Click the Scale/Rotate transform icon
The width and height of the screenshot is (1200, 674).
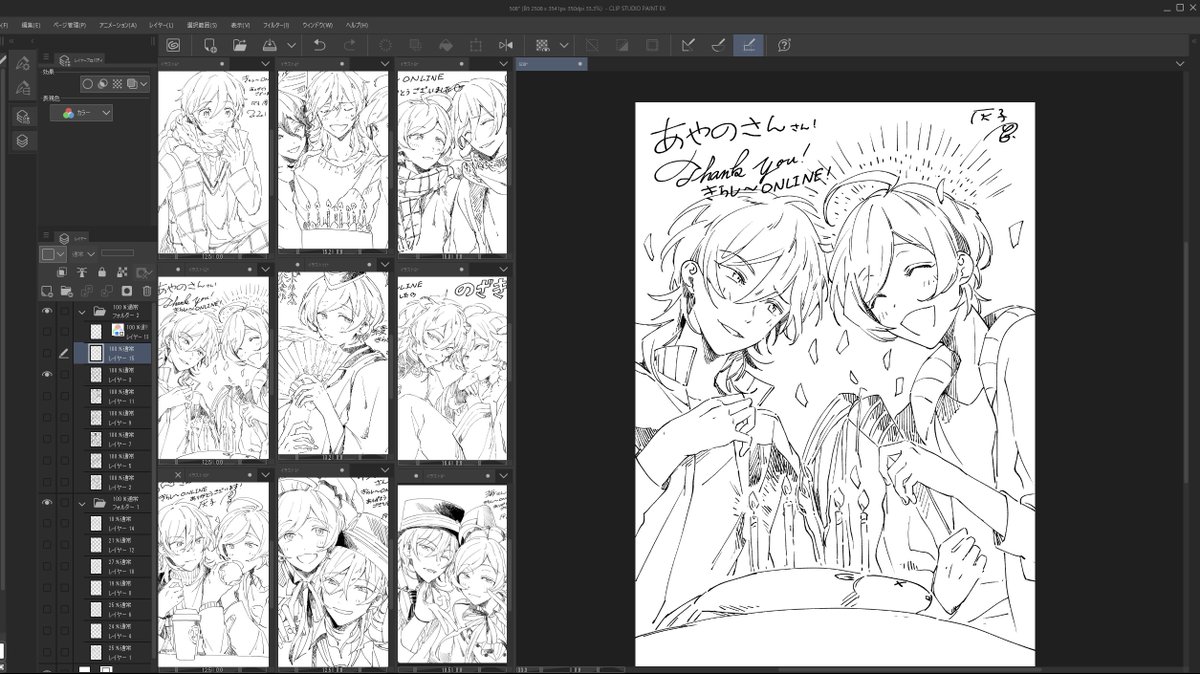pos(475,45)
